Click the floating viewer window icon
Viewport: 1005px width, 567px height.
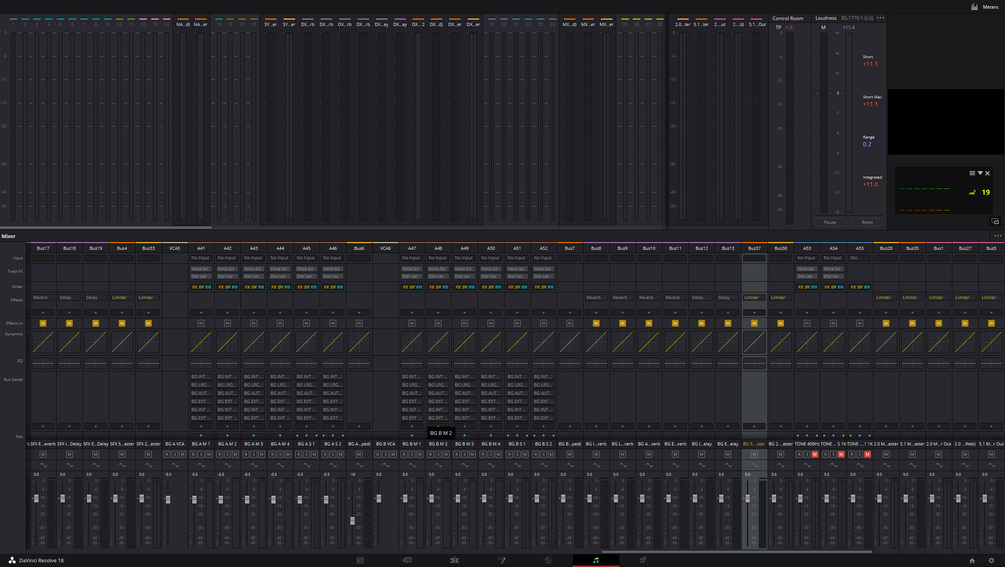(995, 222)
